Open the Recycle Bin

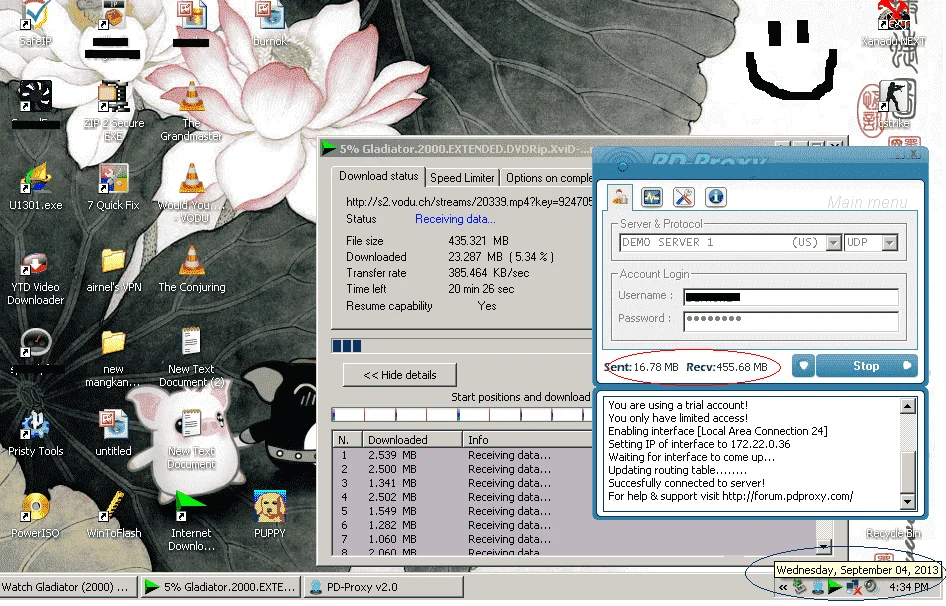[894, 534]
